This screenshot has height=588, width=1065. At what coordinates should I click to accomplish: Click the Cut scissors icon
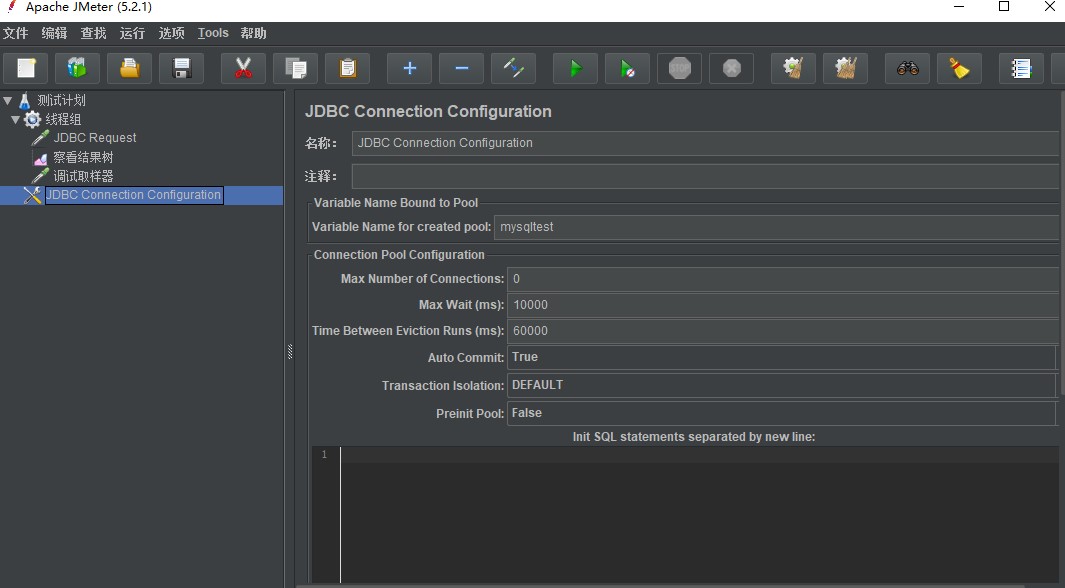243,69
